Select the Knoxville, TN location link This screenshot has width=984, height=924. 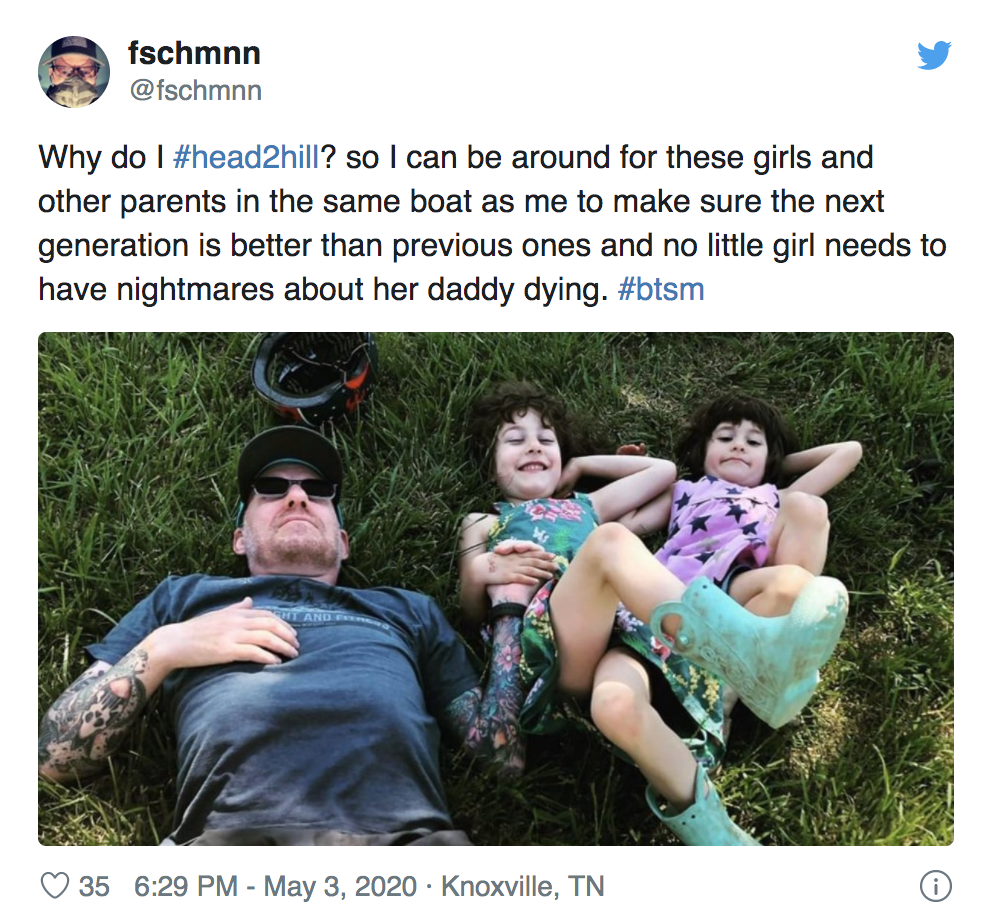point(523,886)
